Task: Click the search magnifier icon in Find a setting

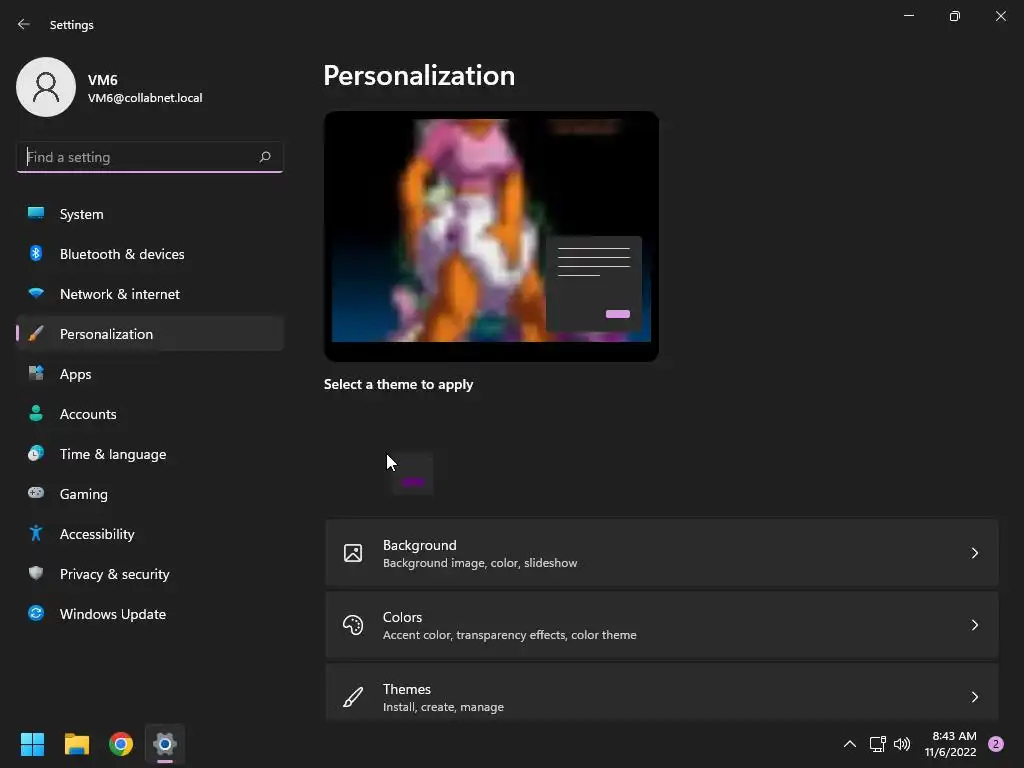Action: click(x=264, y=157)
